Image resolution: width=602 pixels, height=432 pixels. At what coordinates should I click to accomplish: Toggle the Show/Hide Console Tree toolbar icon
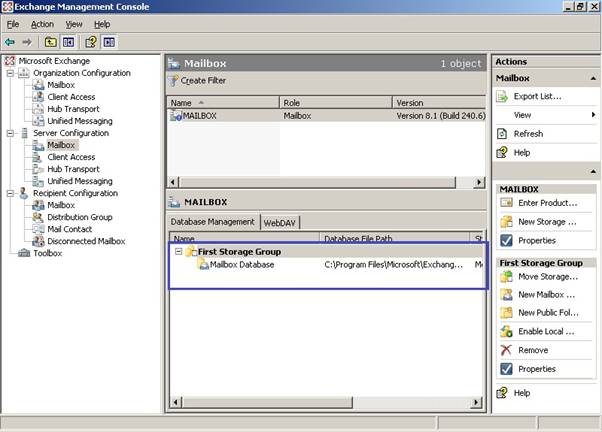(x=68, y=42)
